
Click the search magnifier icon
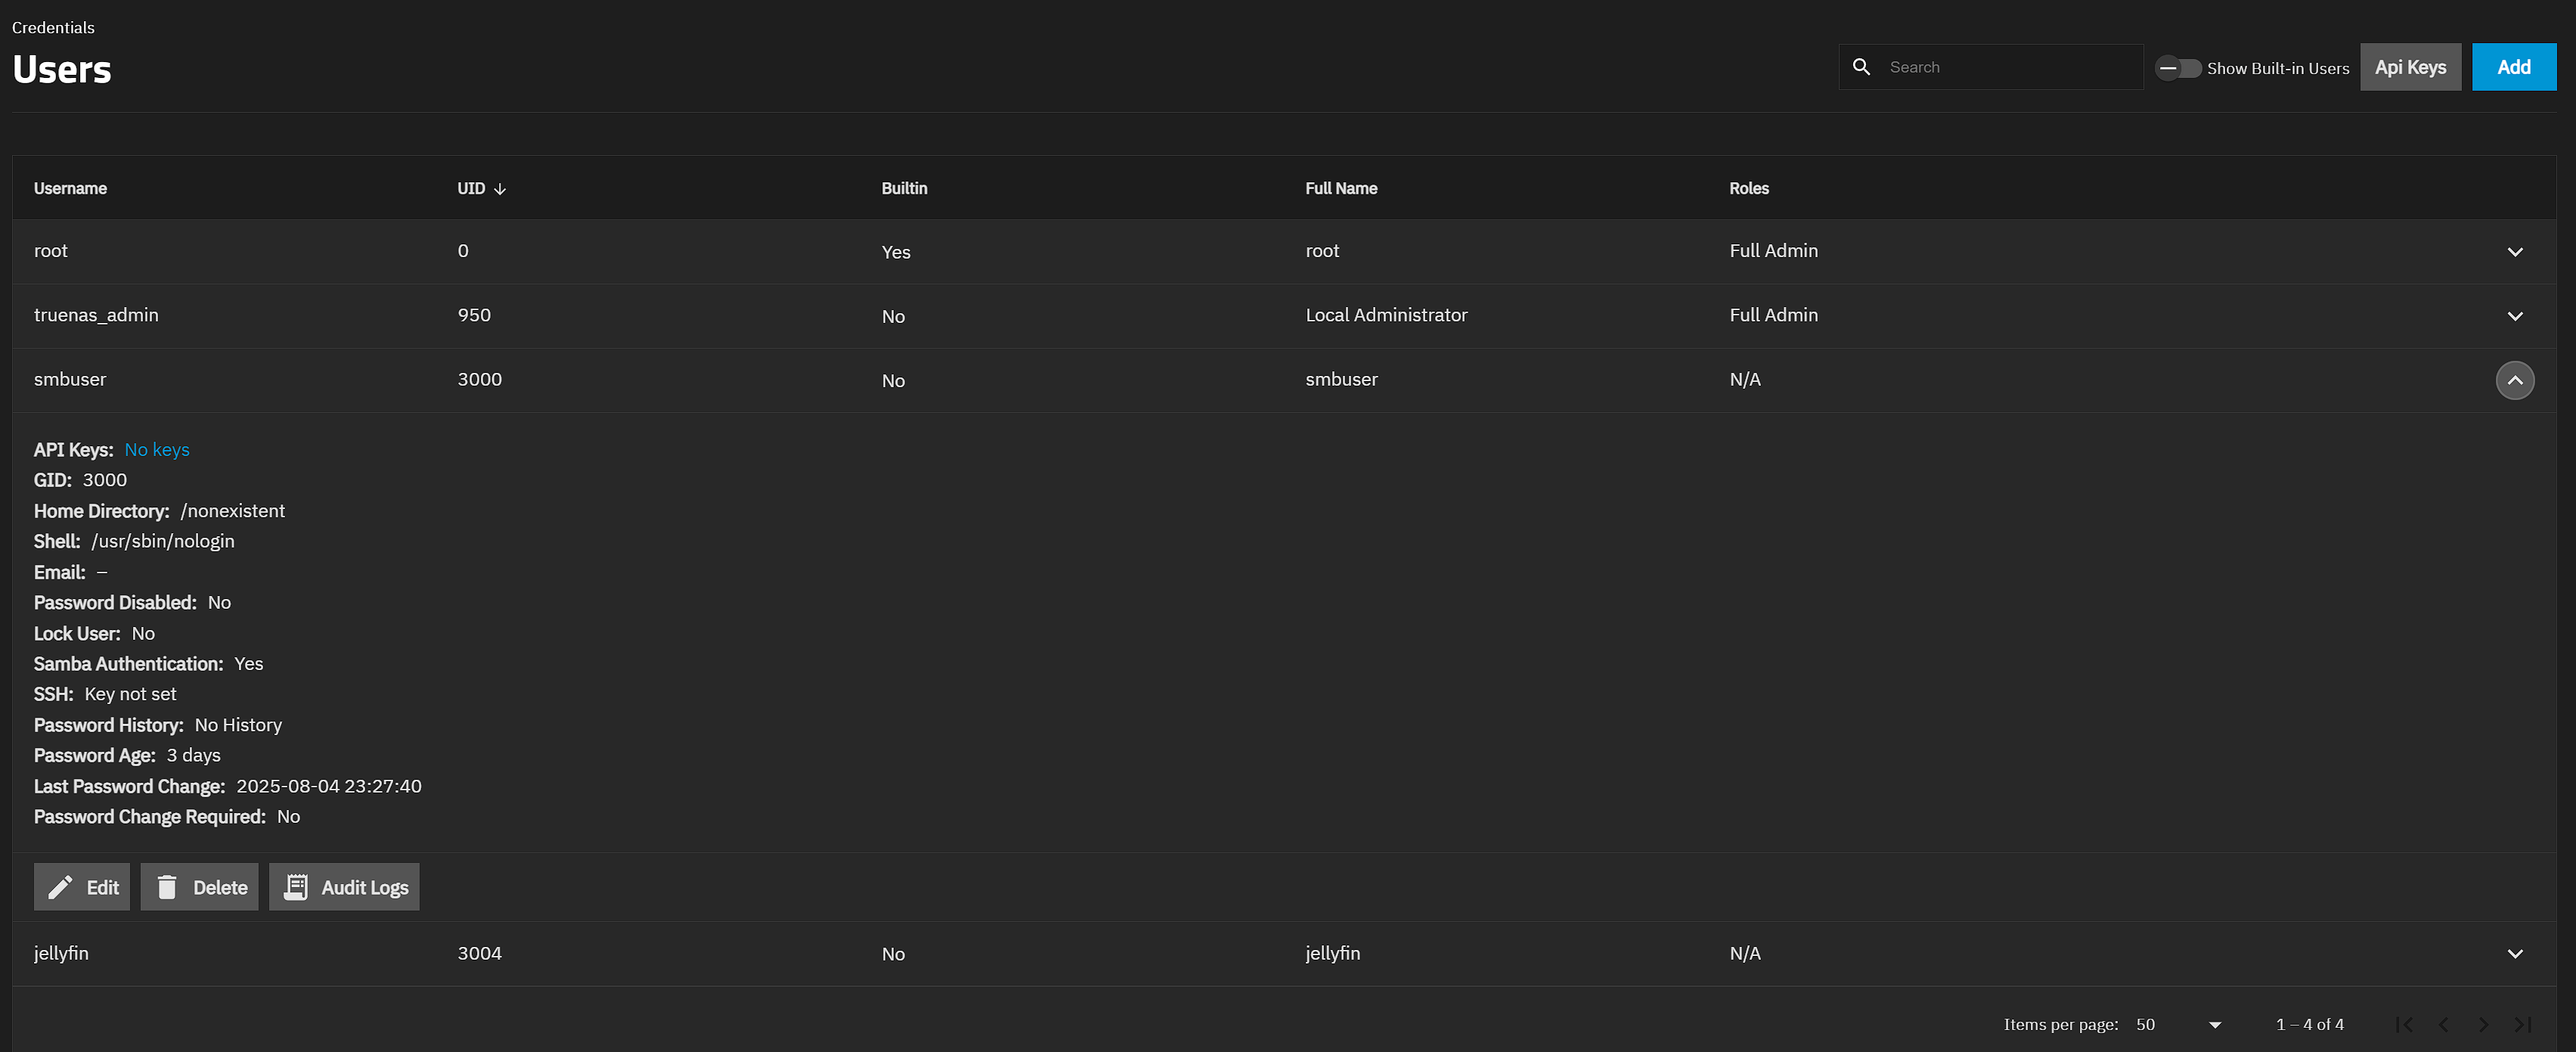click(1861, 67)
